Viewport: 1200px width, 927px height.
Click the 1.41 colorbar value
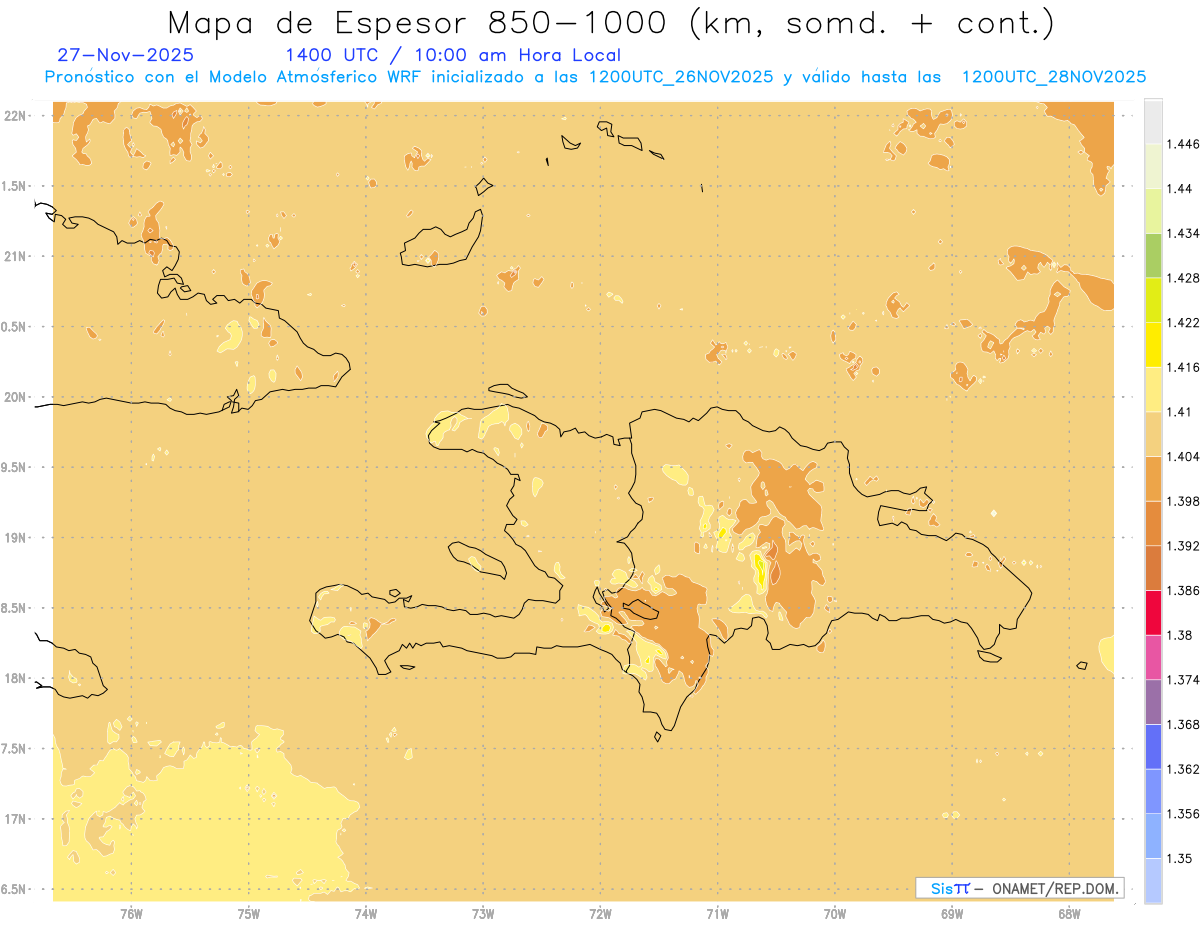coord(1178,412)
